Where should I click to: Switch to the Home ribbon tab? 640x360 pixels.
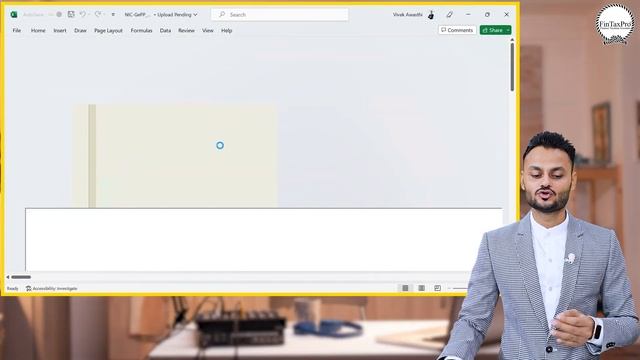(x=38, y=30)
